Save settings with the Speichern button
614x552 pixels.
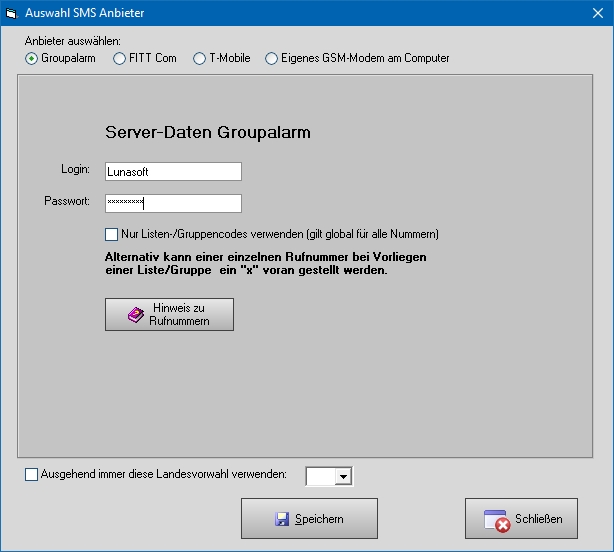(x=309, y=518)
